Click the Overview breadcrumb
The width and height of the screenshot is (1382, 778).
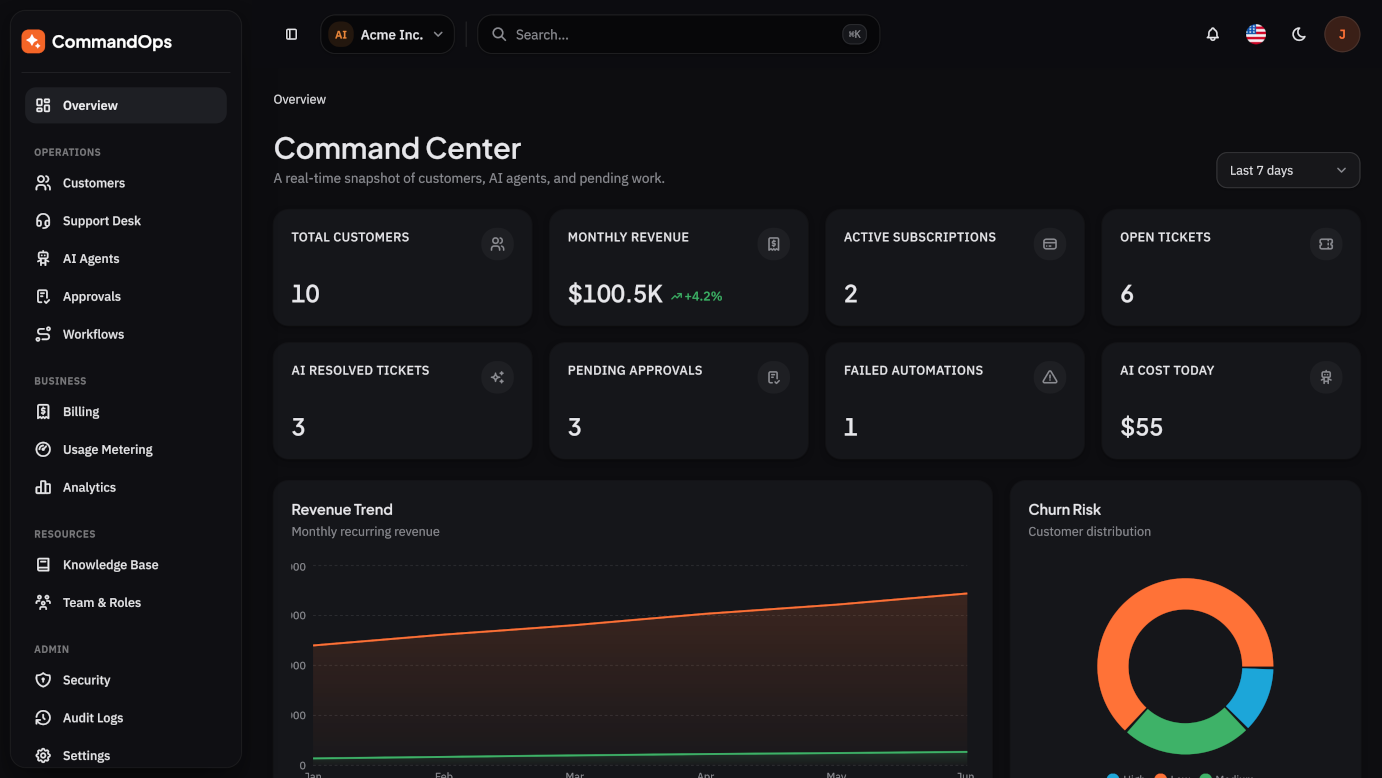[300, 99]
